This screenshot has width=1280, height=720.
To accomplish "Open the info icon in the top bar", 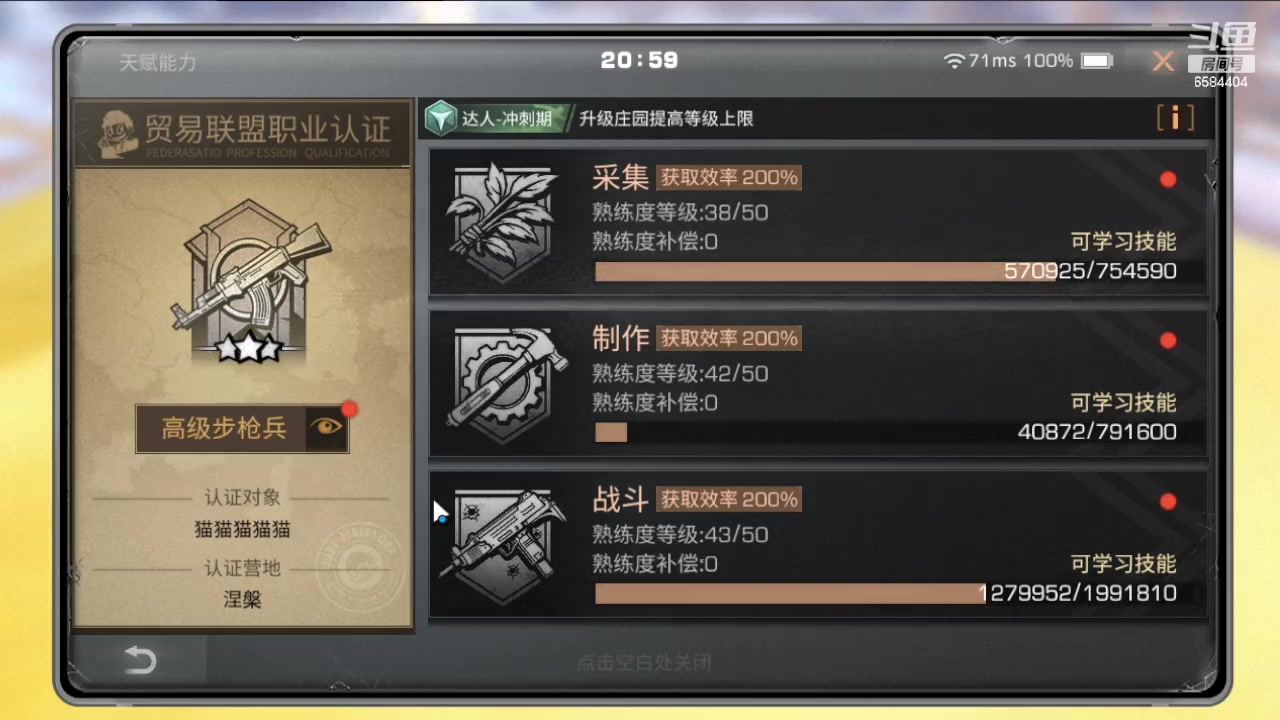I will tap(1175, 118).
